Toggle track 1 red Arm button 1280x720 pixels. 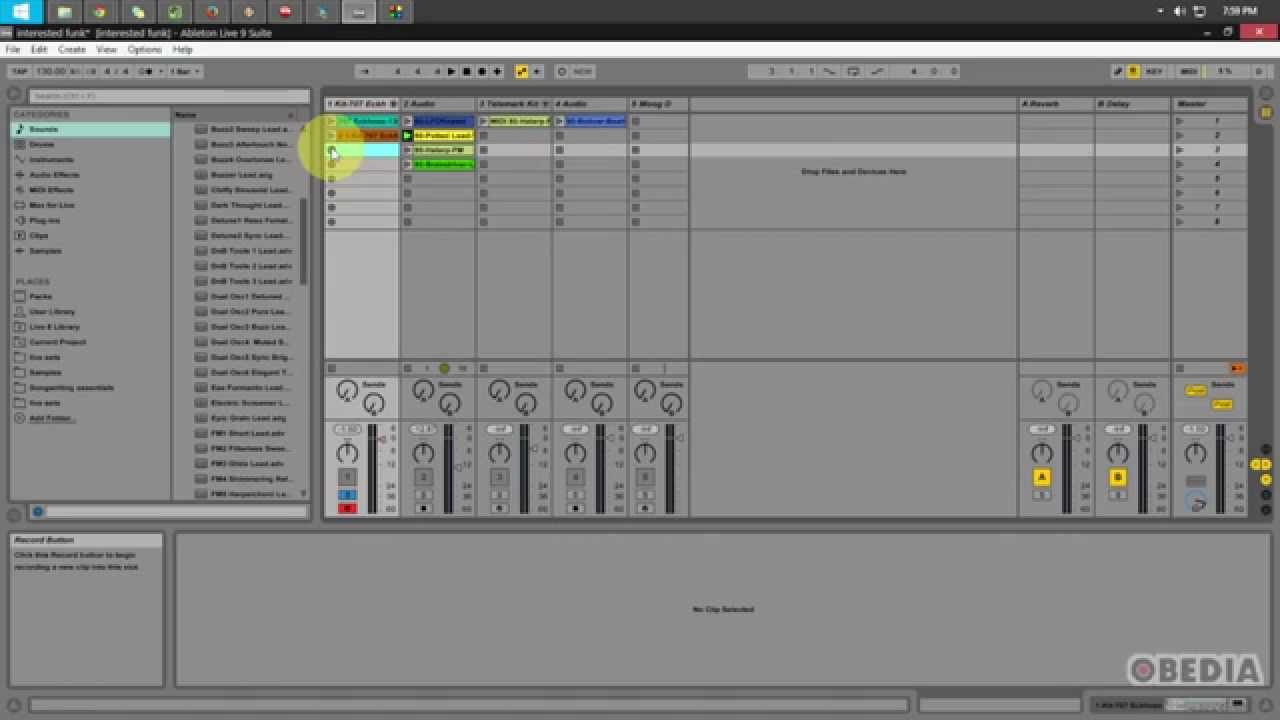[347, 508]
